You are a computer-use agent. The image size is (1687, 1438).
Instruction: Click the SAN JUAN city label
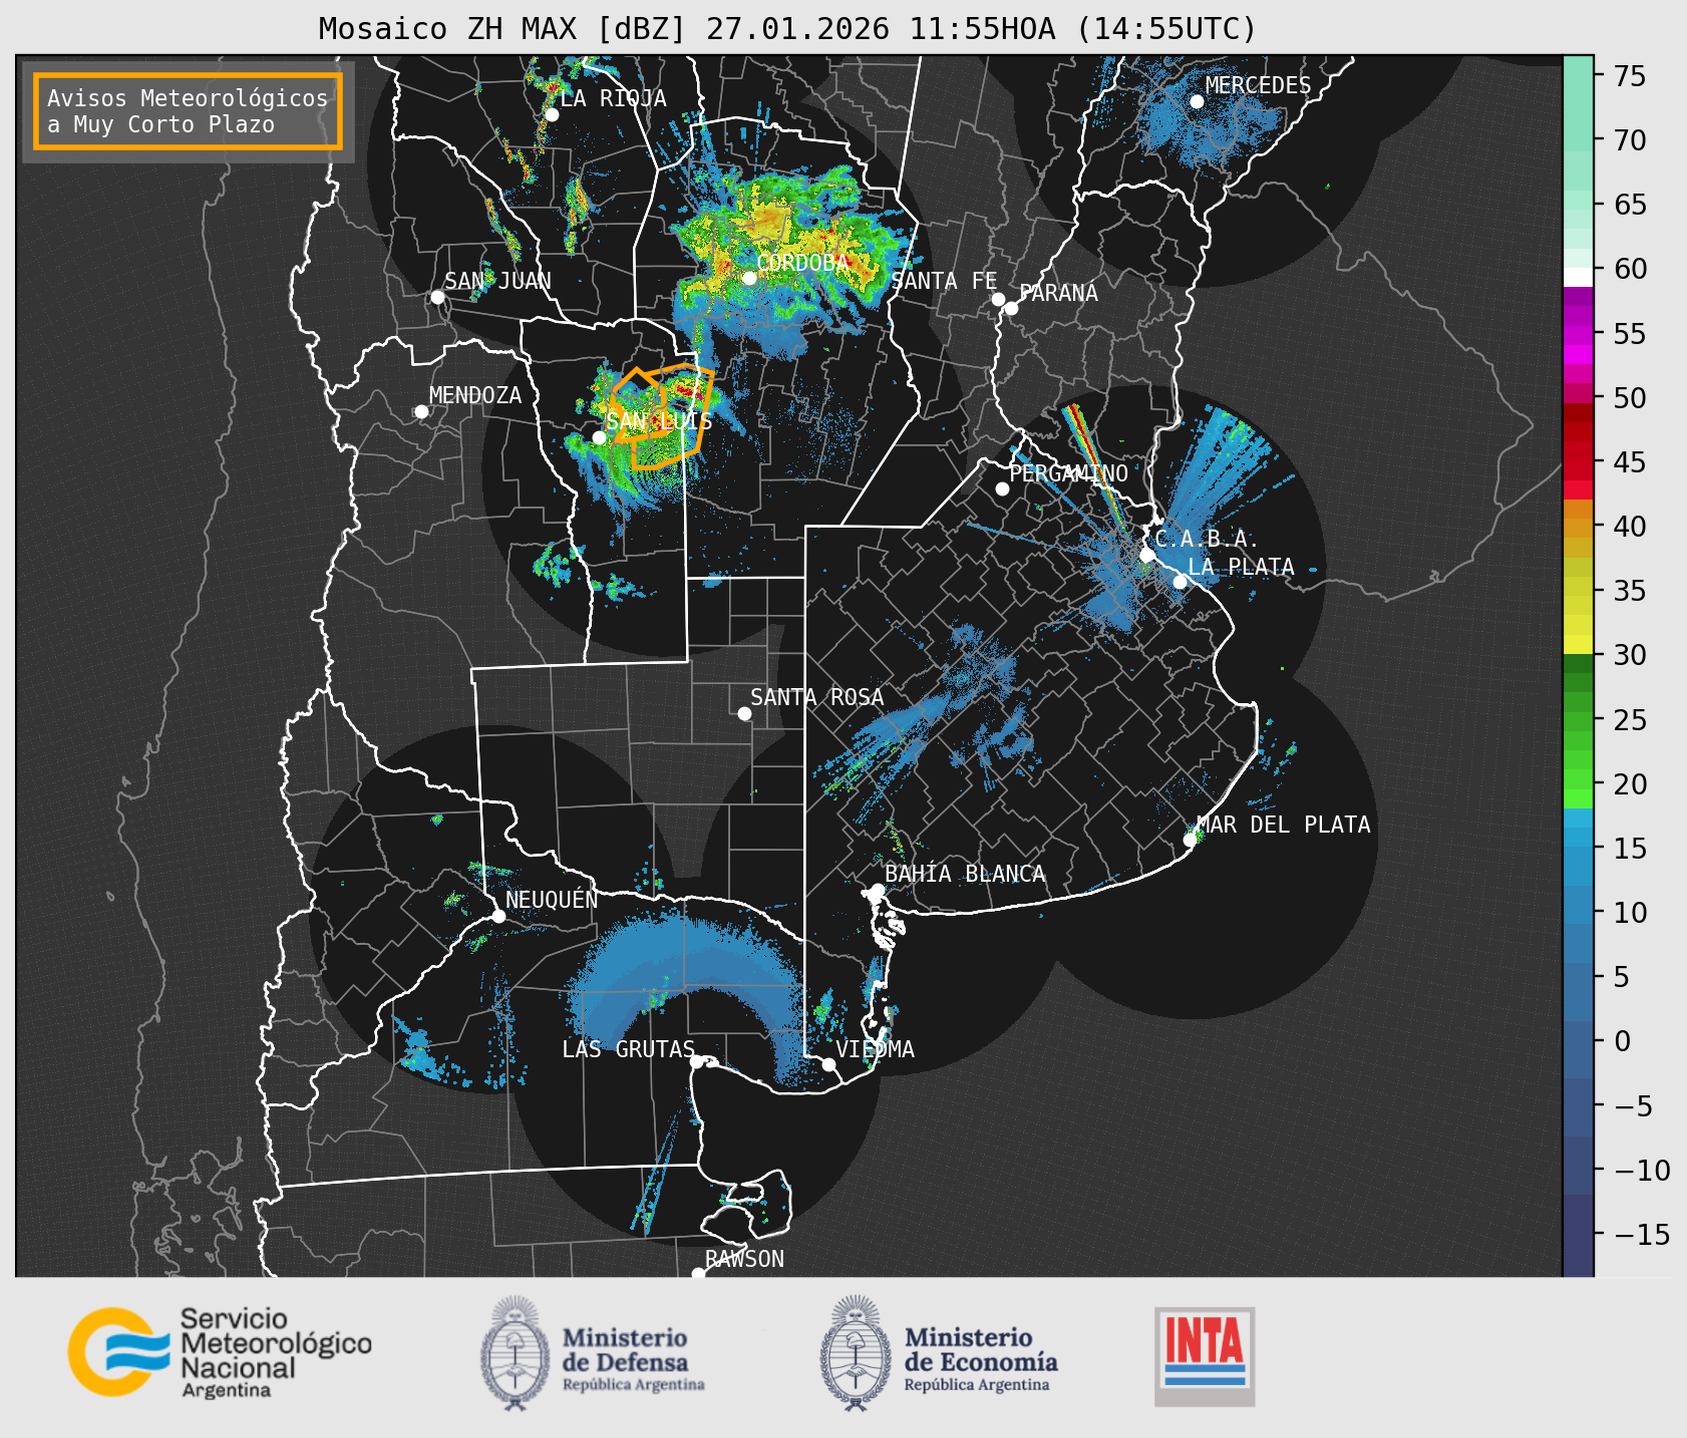click(498, 281)
